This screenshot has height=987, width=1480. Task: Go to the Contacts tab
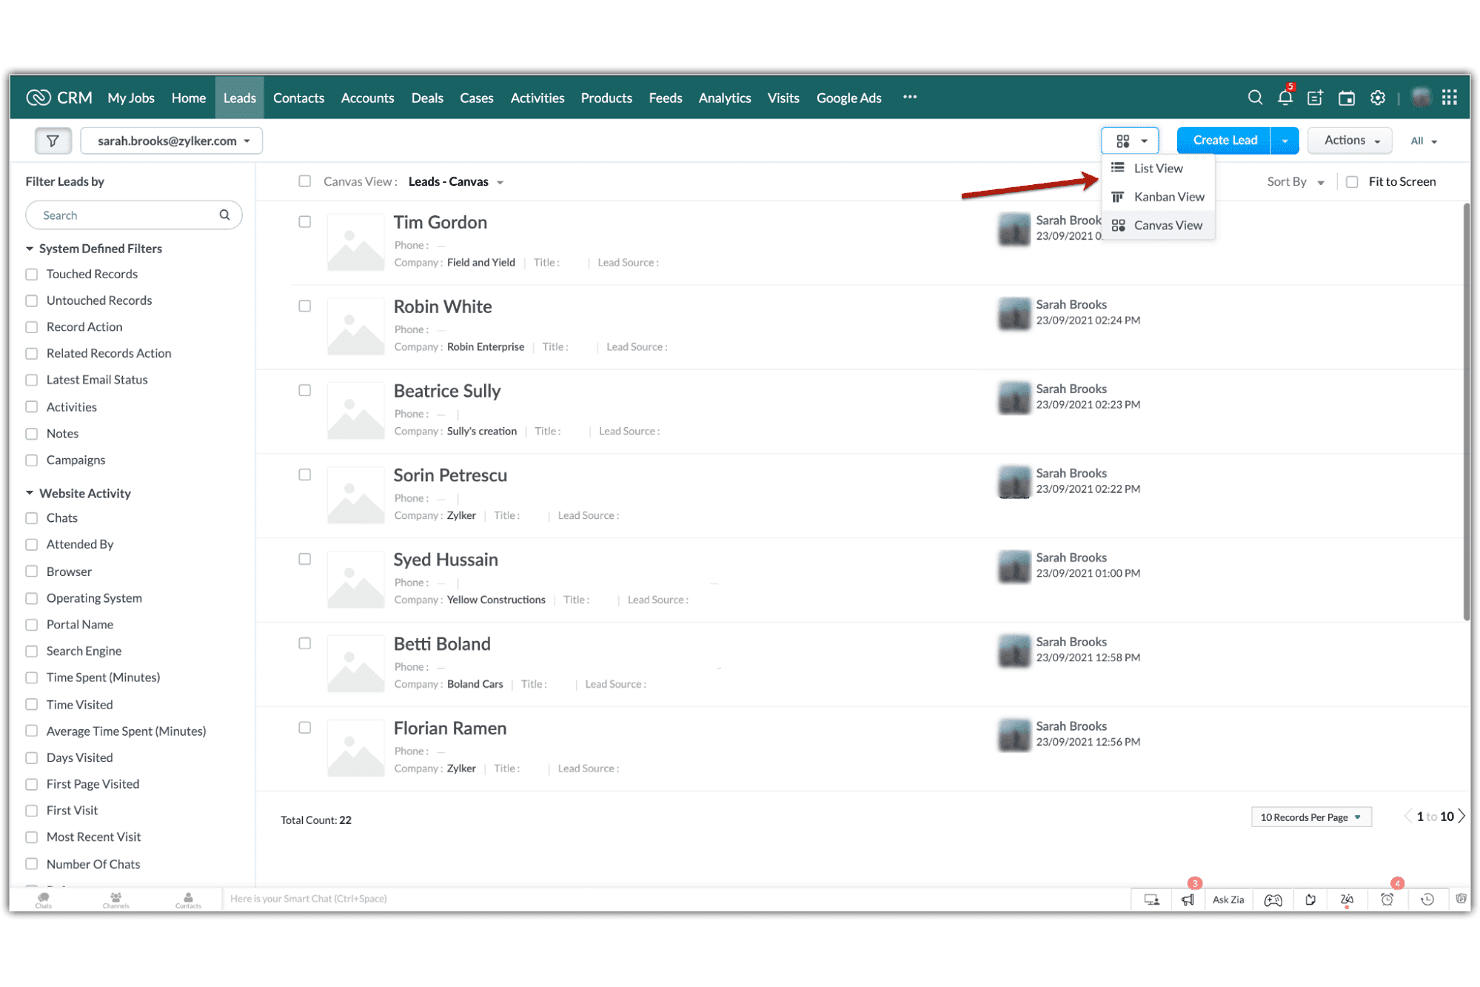tap(299, 98)
